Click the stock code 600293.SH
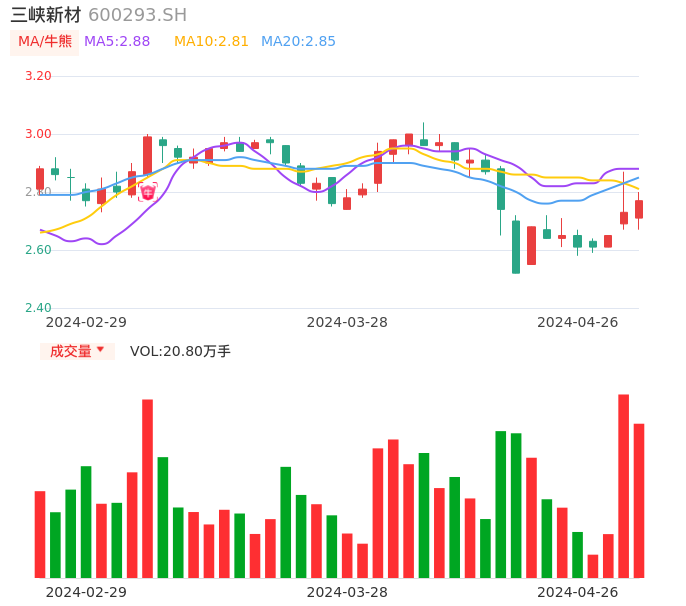The height and width of the screenshot is (606, 686). [137, 15]
